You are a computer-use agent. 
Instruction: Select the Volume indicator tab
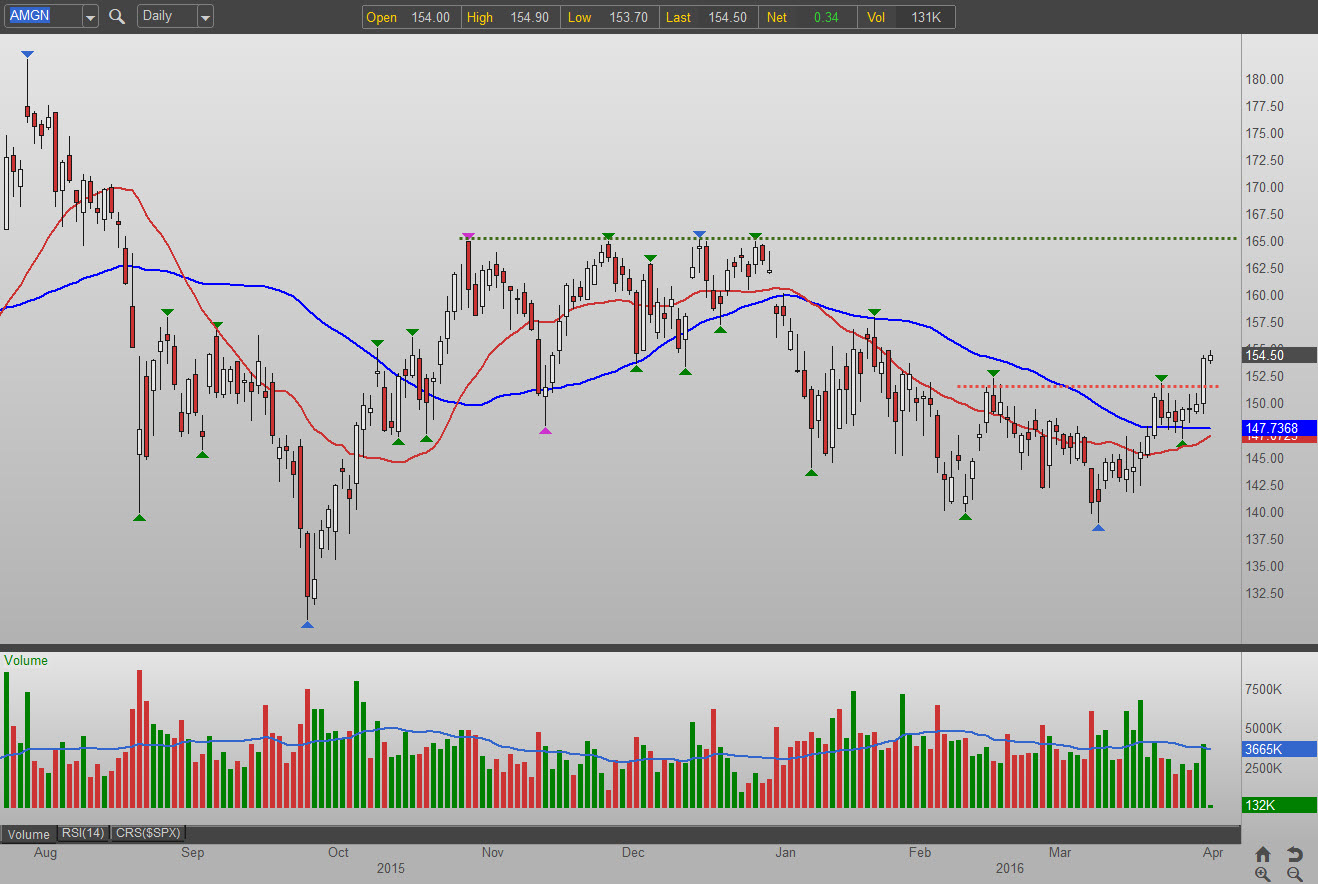(29, 834)
